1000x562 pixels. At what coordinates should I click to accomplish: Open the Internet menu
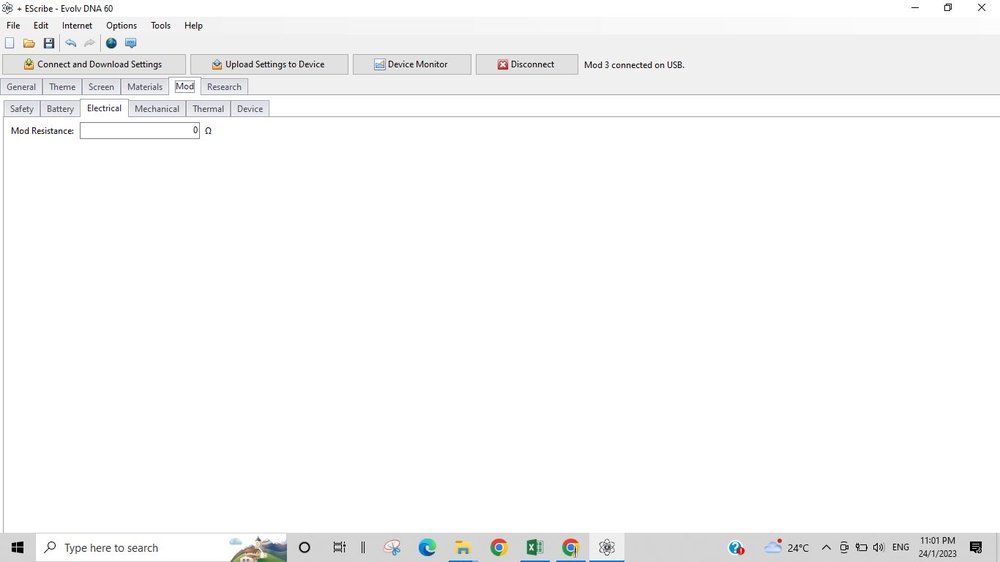coord(77,25)
